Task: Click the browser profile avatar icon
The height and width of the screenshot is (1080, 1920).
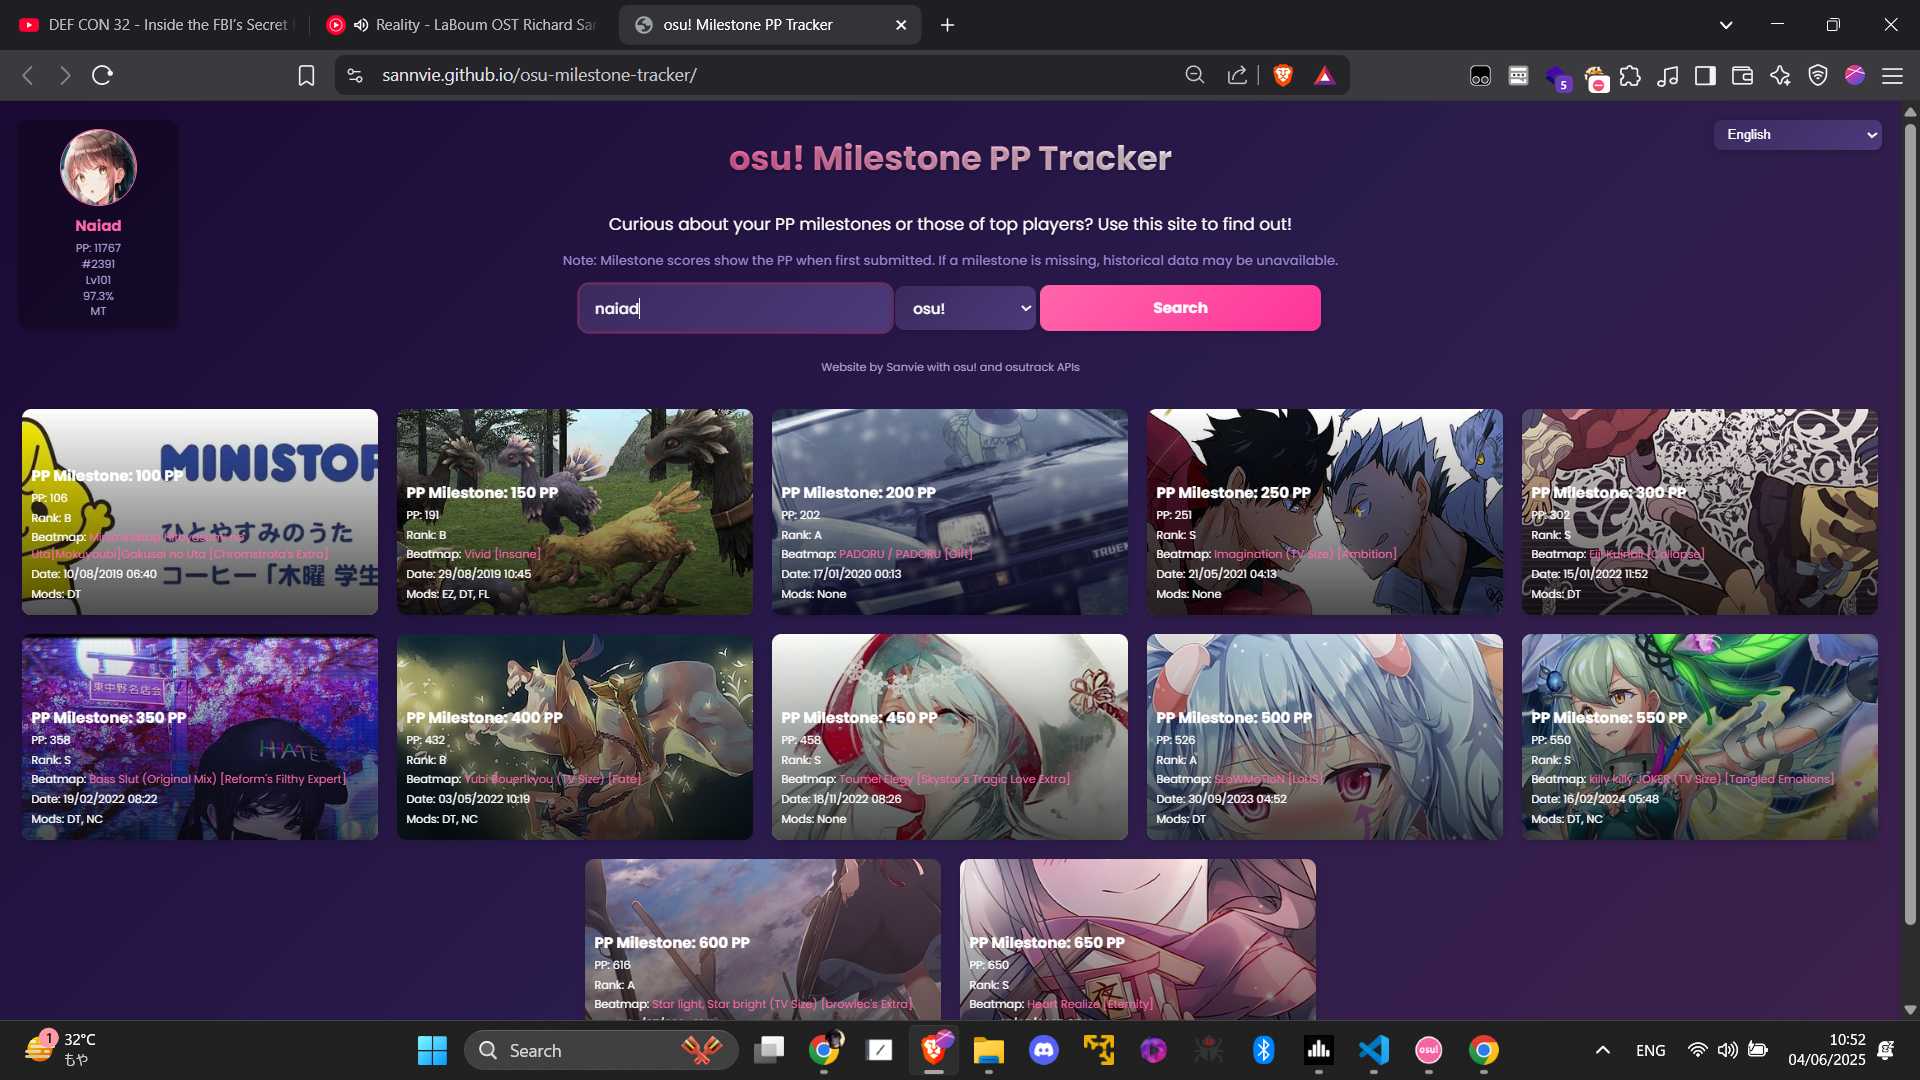Action: (1855, 75)
